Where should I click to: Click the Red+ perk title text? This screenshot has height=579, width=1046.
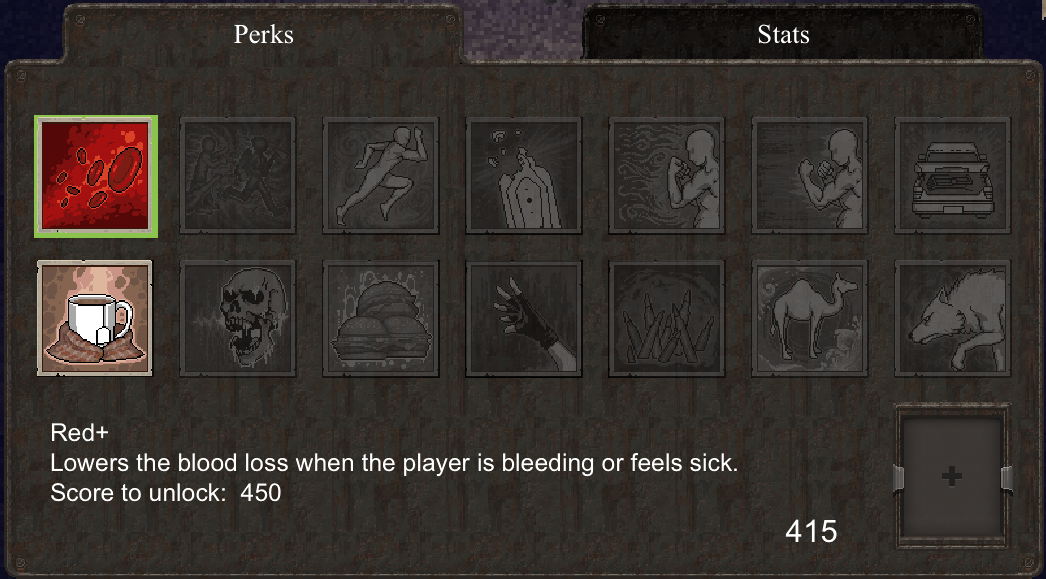click(x=79, y=433)
